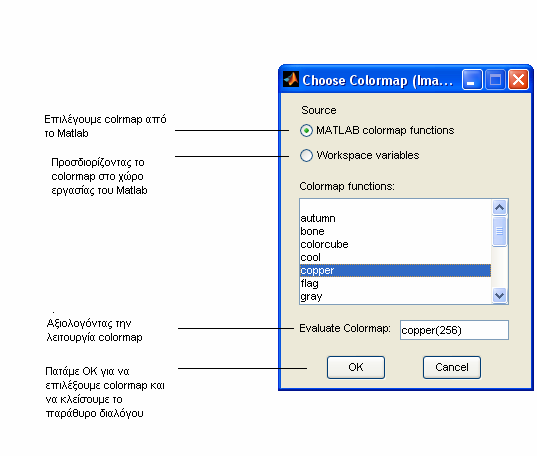This screenshot has height=456, width=537.
Task: Select flag in the colormap list
Action: 395,283
